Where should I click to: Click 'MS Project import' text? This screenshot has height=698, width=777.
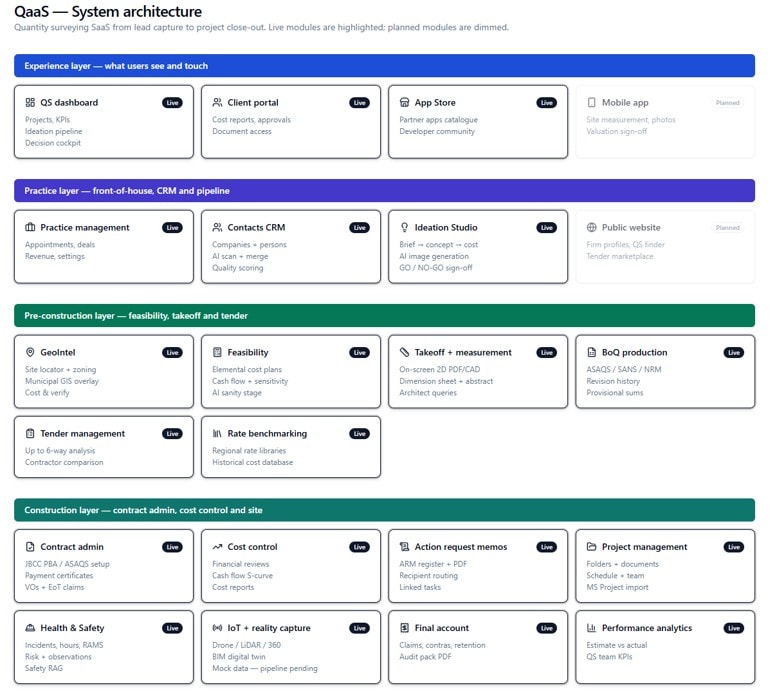[x=617, y=588]
